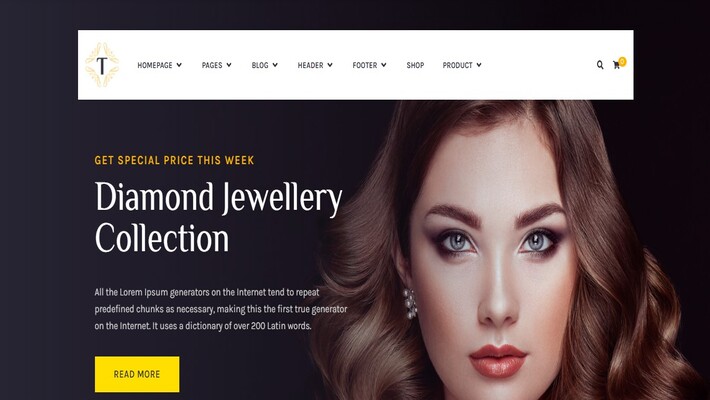Expand the Footer dropdown chevron

(x=384, y=65)
